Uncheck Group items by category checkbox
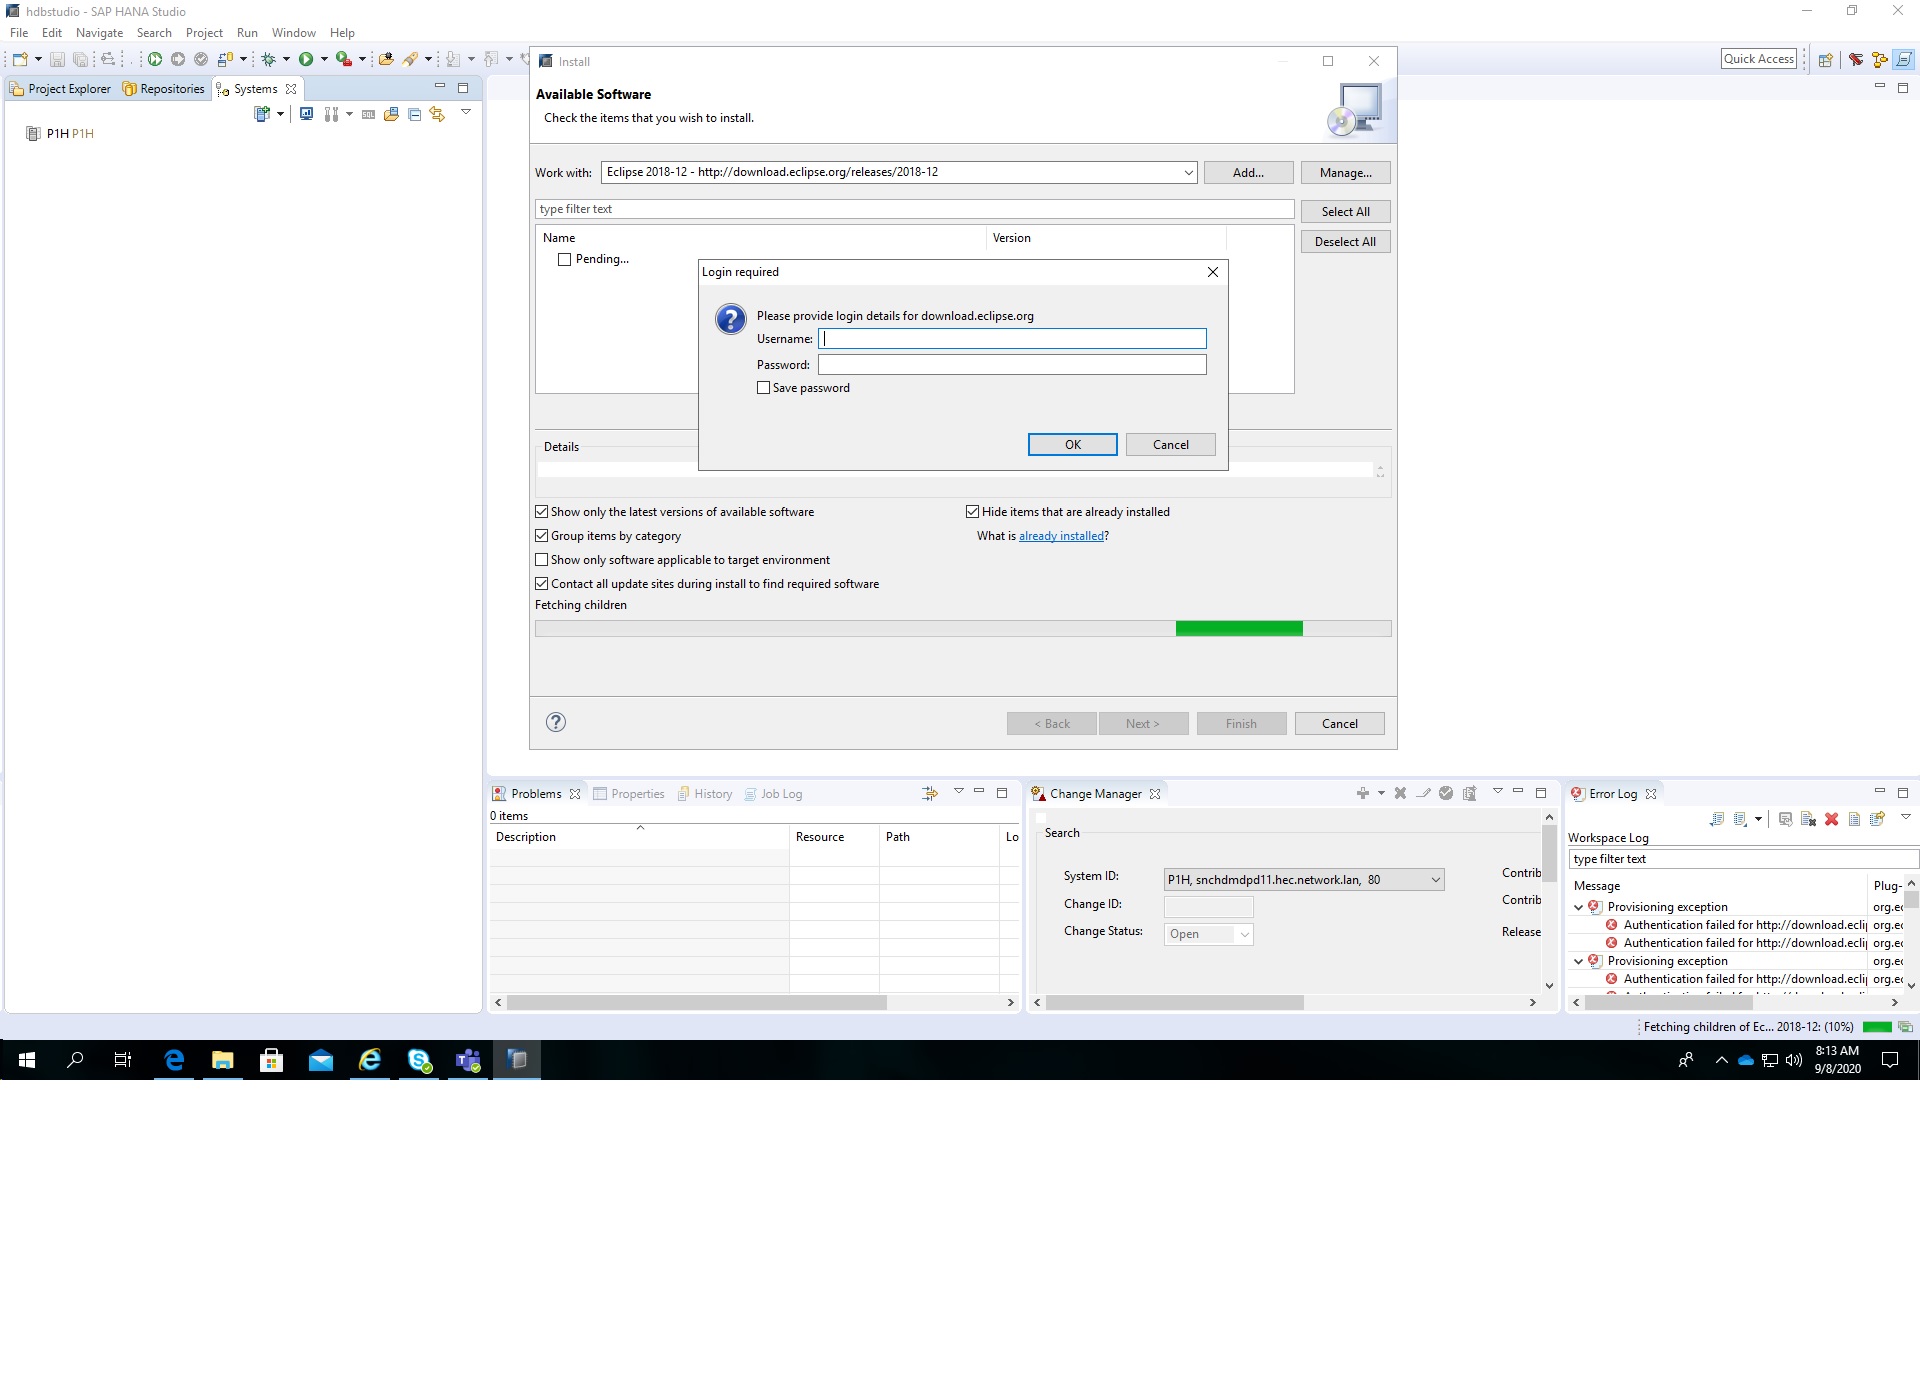The height and width of the screenshot is (1382, 1920). 542,535
